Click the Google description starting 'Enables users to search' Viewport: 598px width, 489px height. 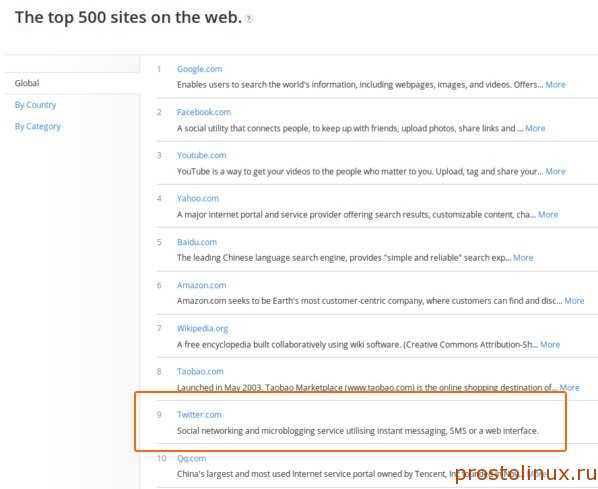point(360,85)
